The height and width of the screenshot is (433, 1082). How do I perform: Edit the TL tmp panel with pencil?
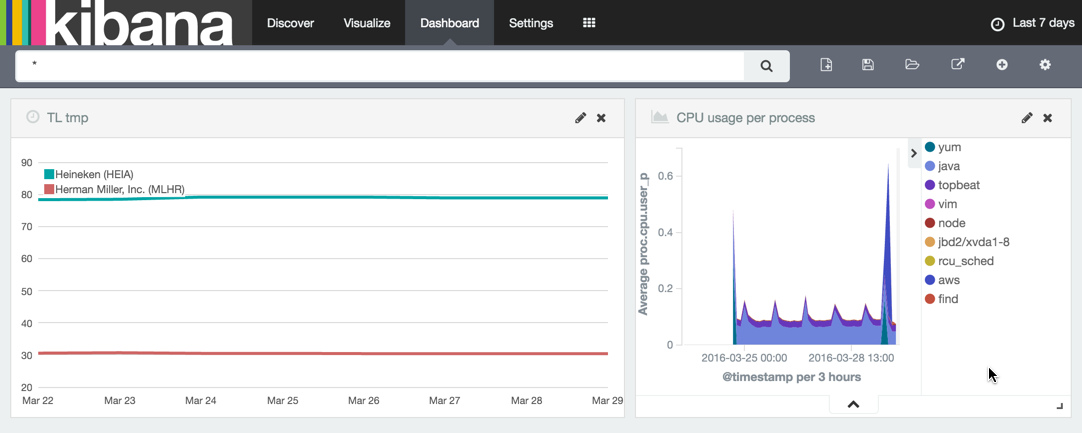coord(580,118)
